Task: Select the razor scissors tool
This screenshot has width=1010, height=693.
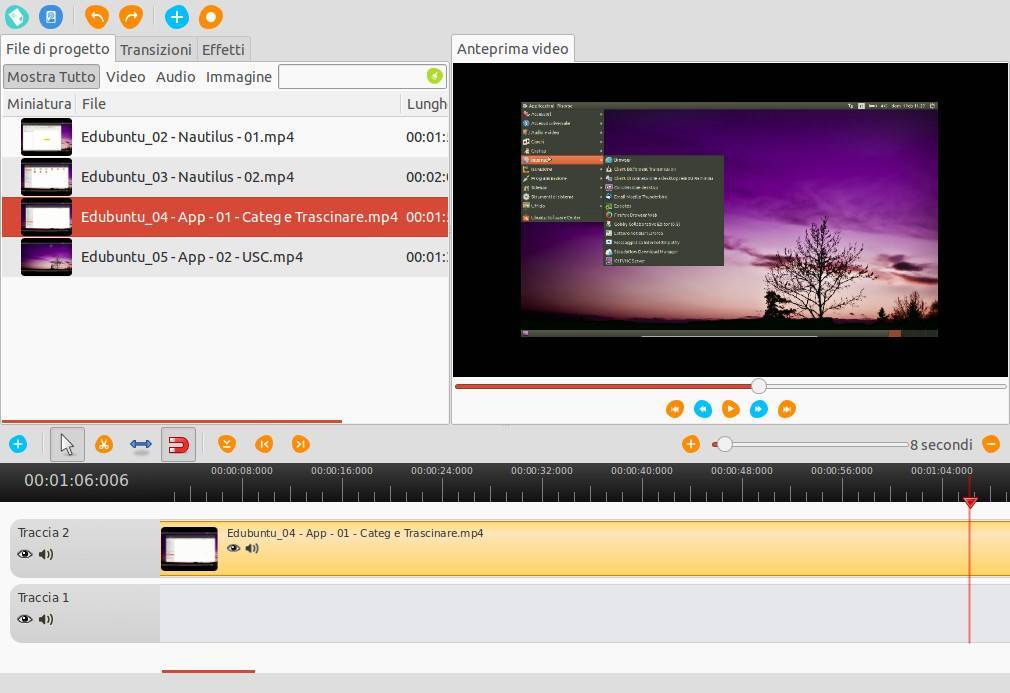Action: (x=104, y=444)
